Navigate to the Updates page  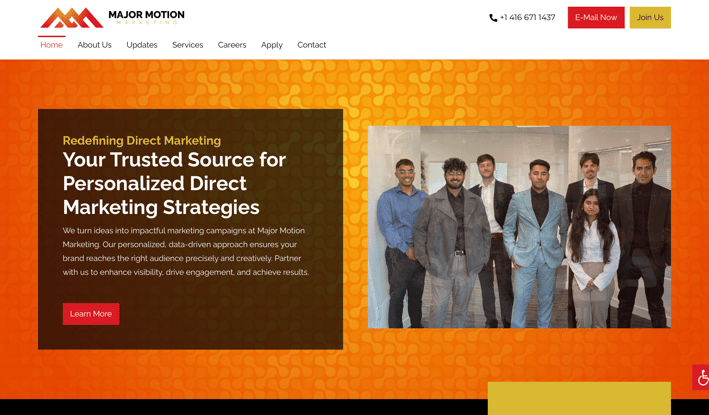142,45
